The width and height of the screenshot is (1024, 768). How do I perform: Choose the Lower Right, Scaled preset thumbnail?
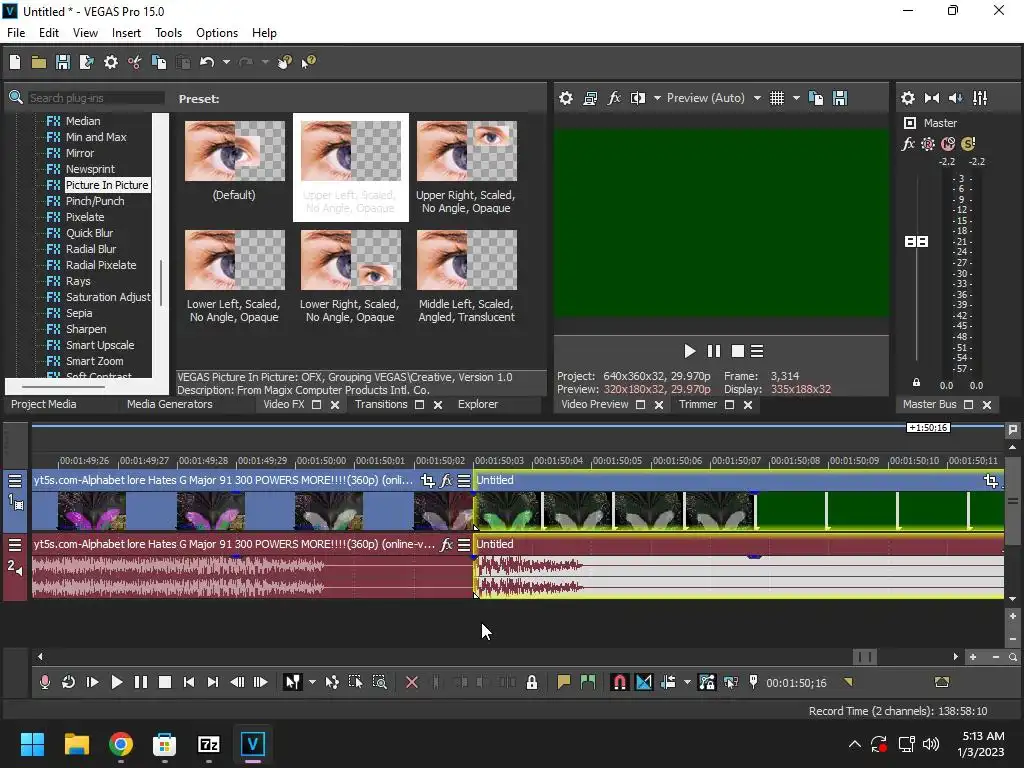tap(351, 260)
